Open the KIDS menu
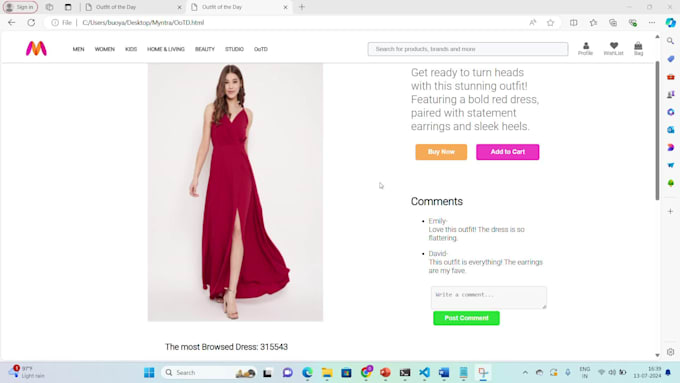This screenshot has width=680, height=383. coord(131,49)
